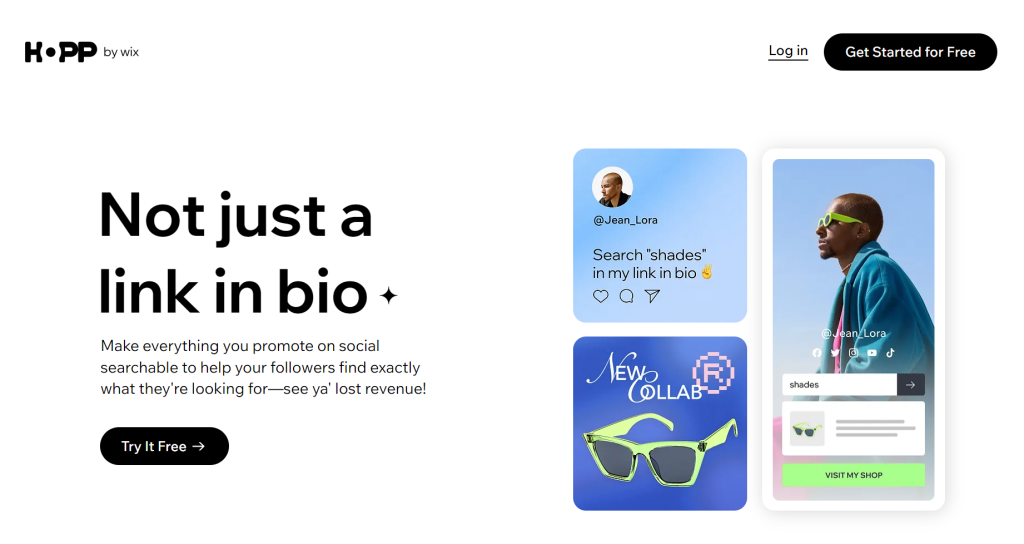This screenshot has height=544, width=1024.
Task: Click the YouTube icon in phone mockup
Action: point(872,353)
